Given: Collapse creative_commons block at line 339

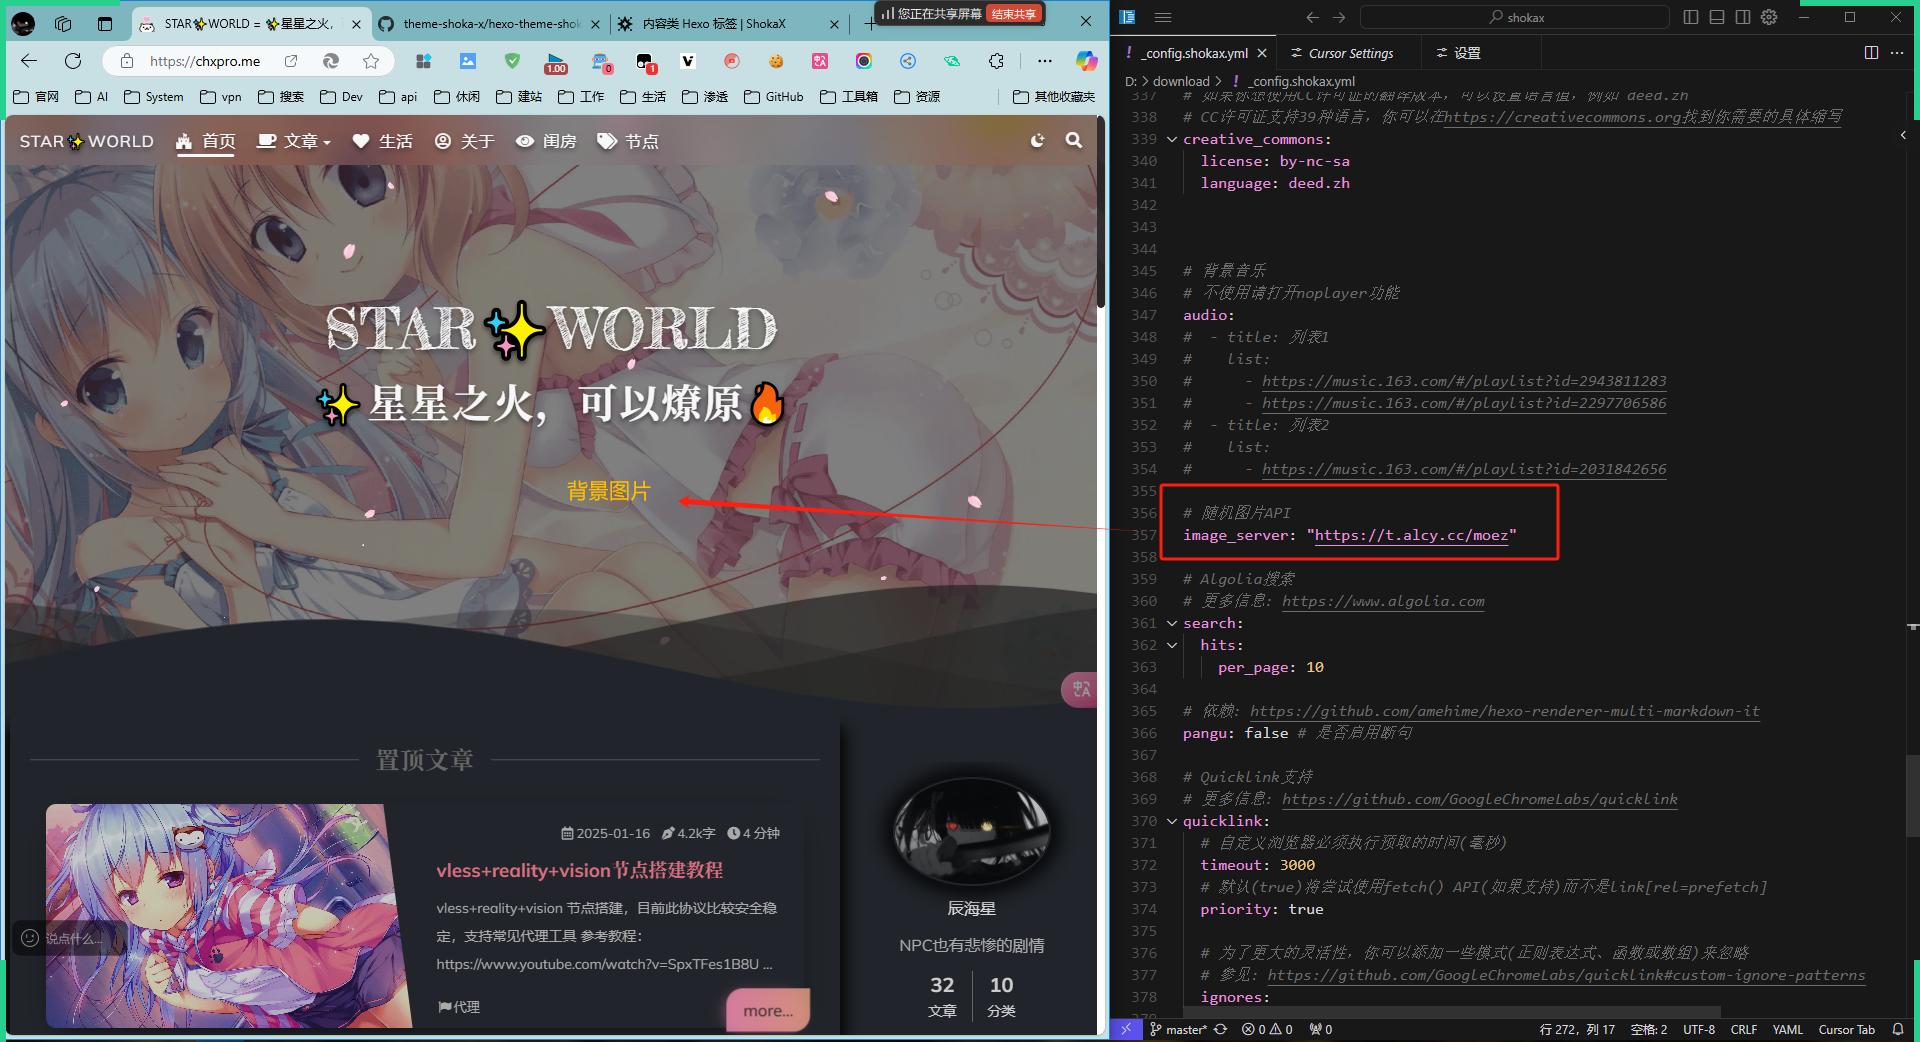Looking at the screenshot, I should 1172,140.
